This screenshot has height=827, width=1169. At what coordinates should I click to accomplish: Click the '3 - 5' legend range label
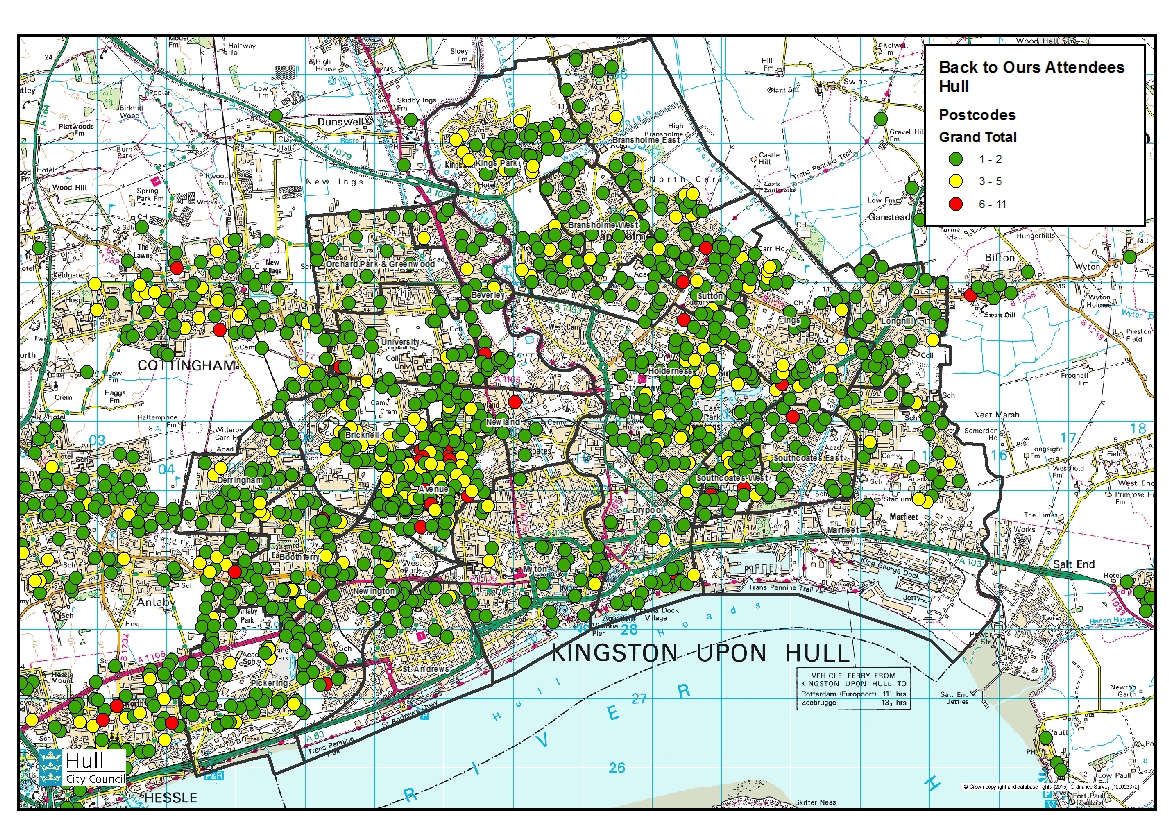(990, 181)
